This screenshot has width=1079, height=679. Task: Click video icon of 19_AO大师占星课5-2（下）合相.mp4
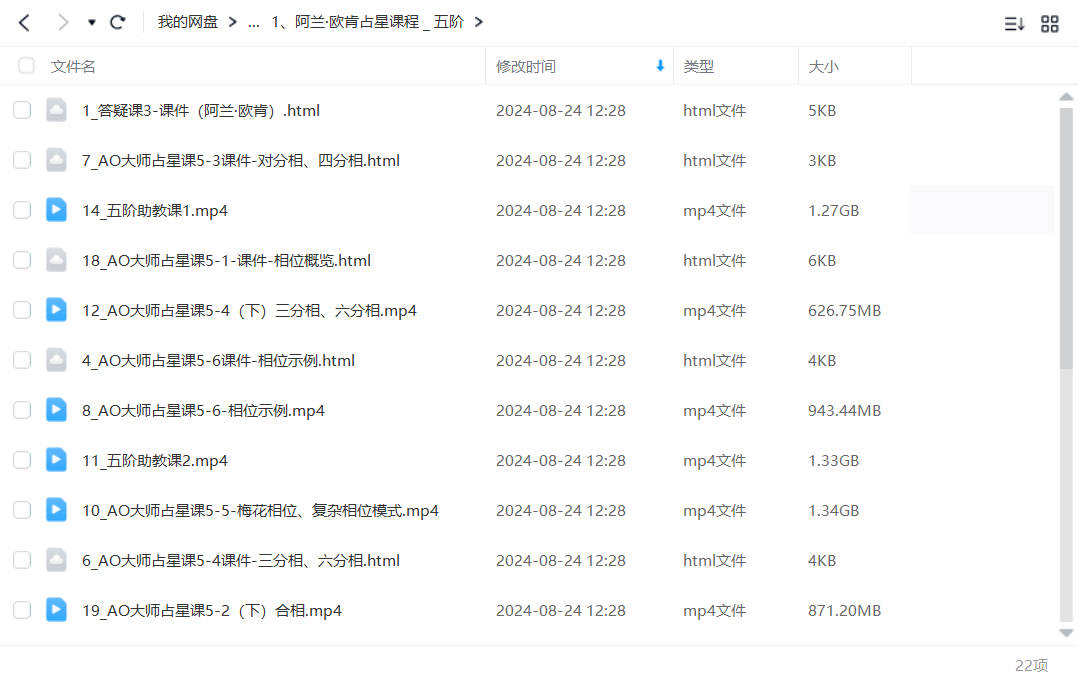click(x=56, y=610)
